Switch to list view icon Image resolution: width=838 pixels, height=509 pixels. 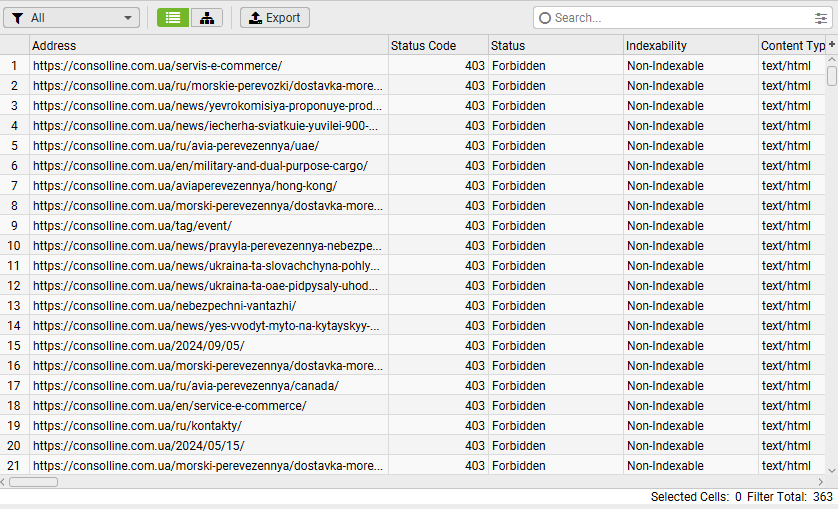(x=173, y=18)
